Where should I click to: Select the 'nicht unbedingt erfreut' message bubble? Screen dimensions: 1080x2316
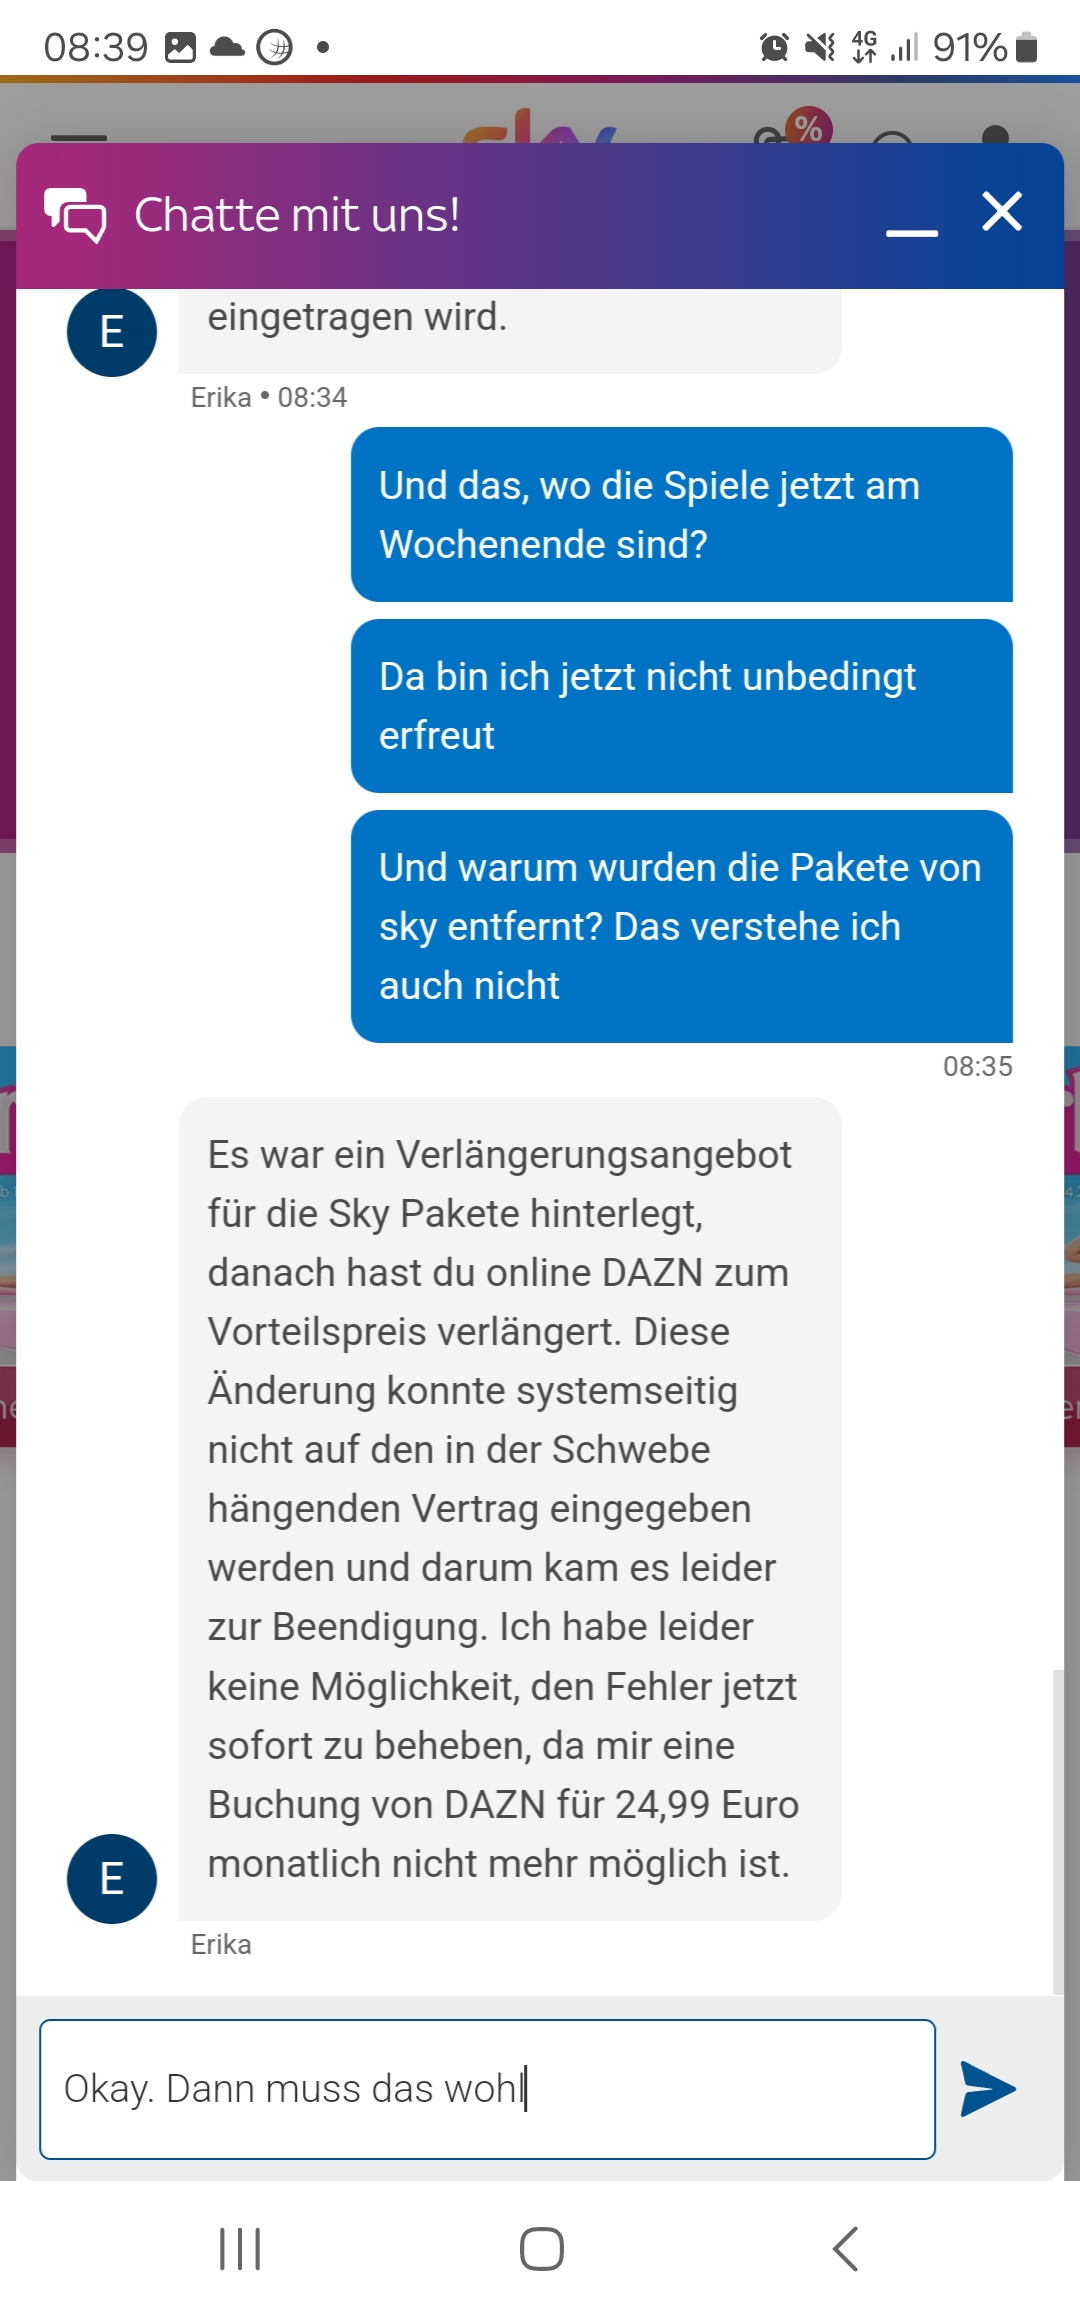point(682,706)
